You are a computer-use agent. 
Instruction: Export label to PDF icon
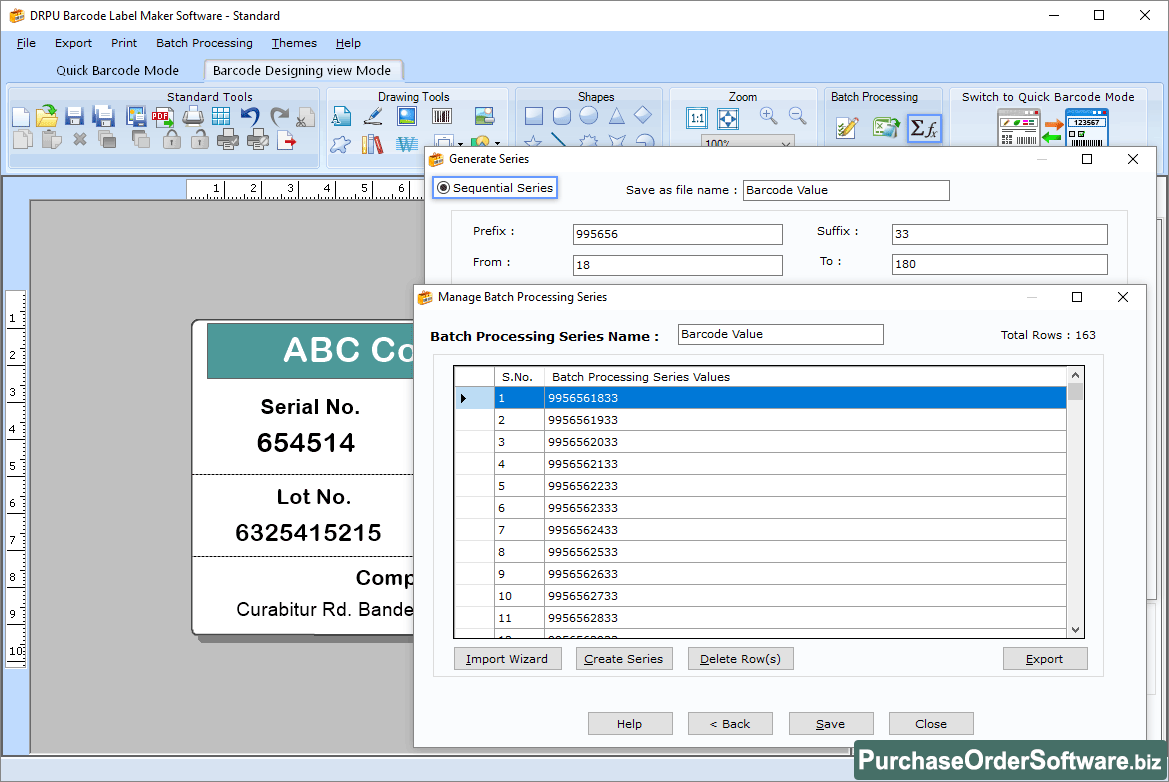click(x=161, y=117)
